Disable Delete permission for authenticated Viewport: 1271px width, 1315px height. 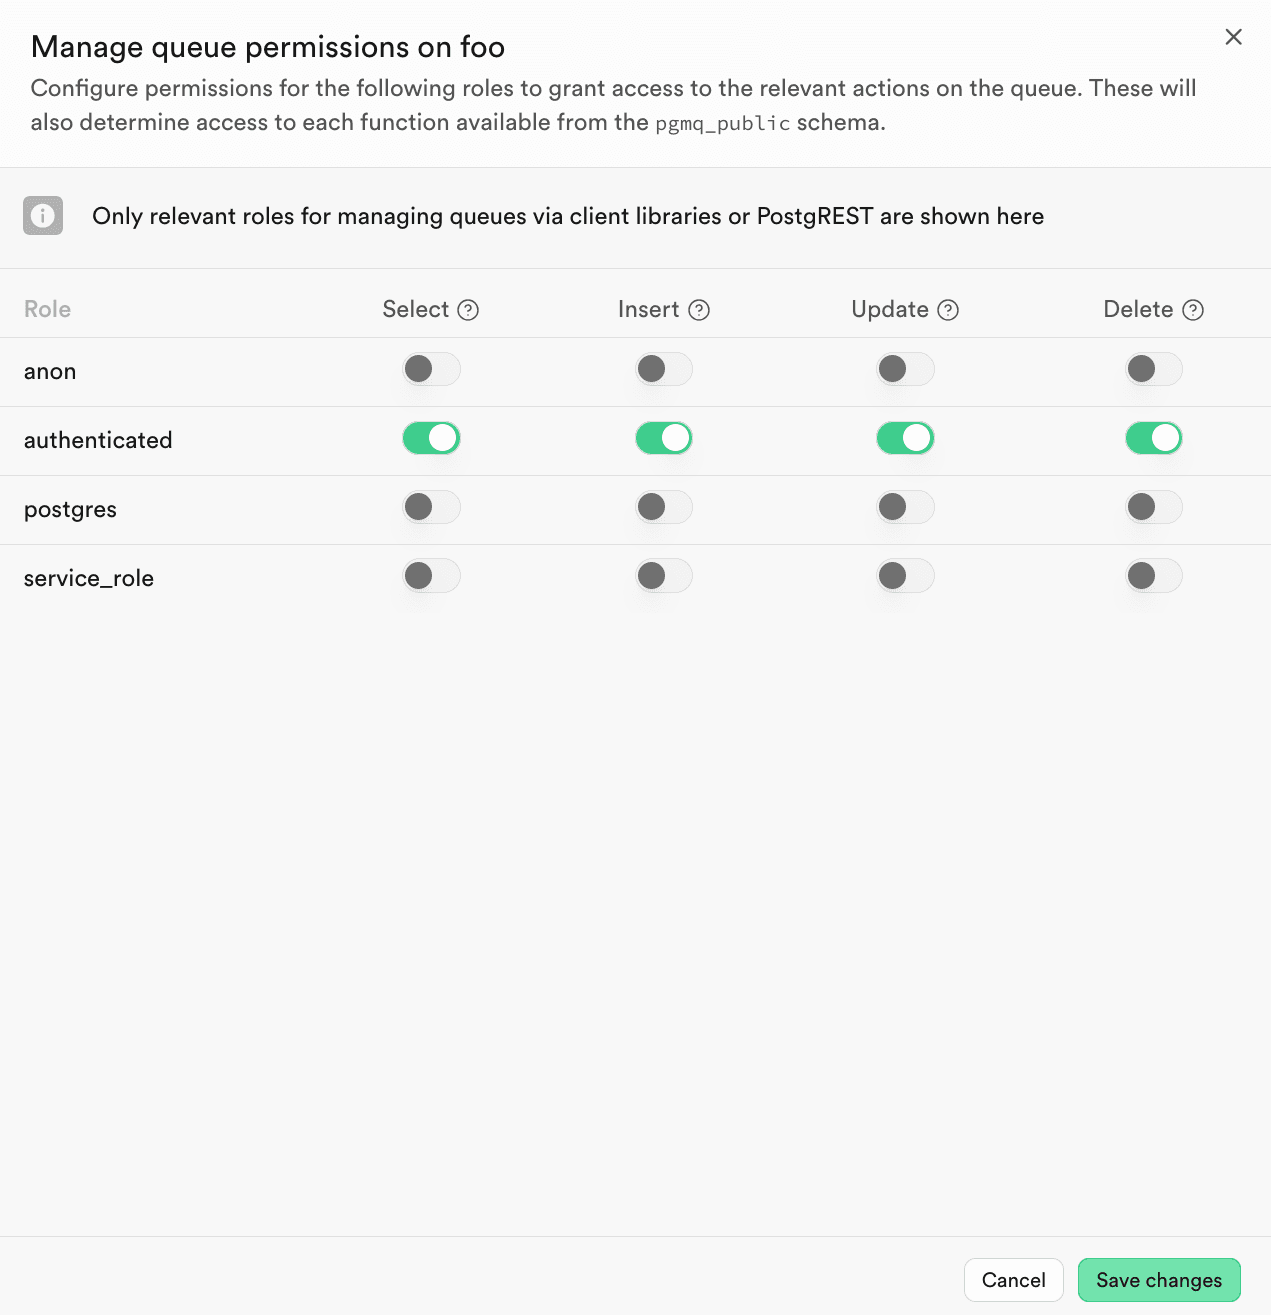tap(1153, 437)
